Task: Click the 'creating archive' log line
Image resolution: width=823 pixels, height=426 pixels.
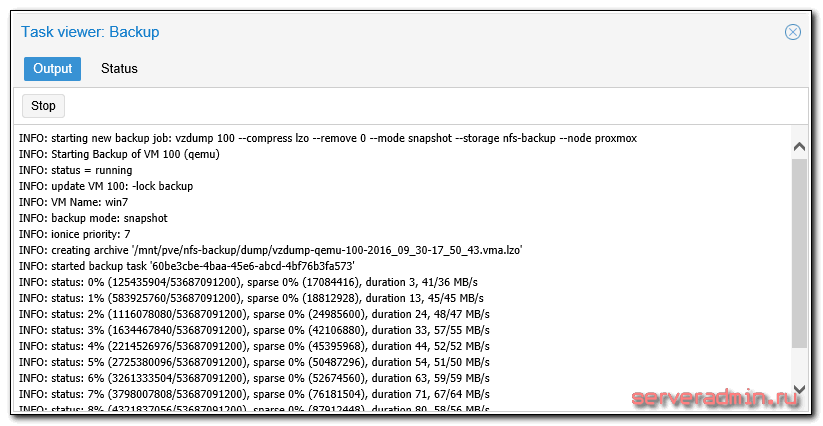Action: (x=270, y=250)
